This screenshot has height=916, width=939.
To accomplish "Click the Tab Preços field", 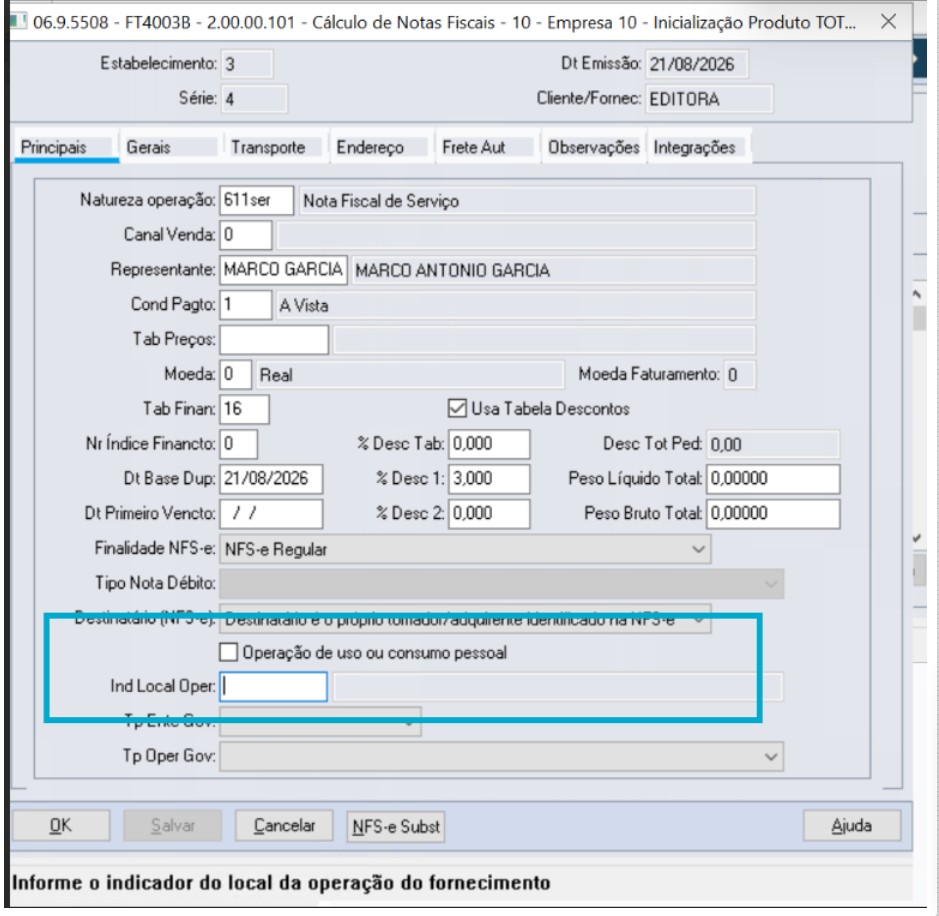I will point(274,339).
